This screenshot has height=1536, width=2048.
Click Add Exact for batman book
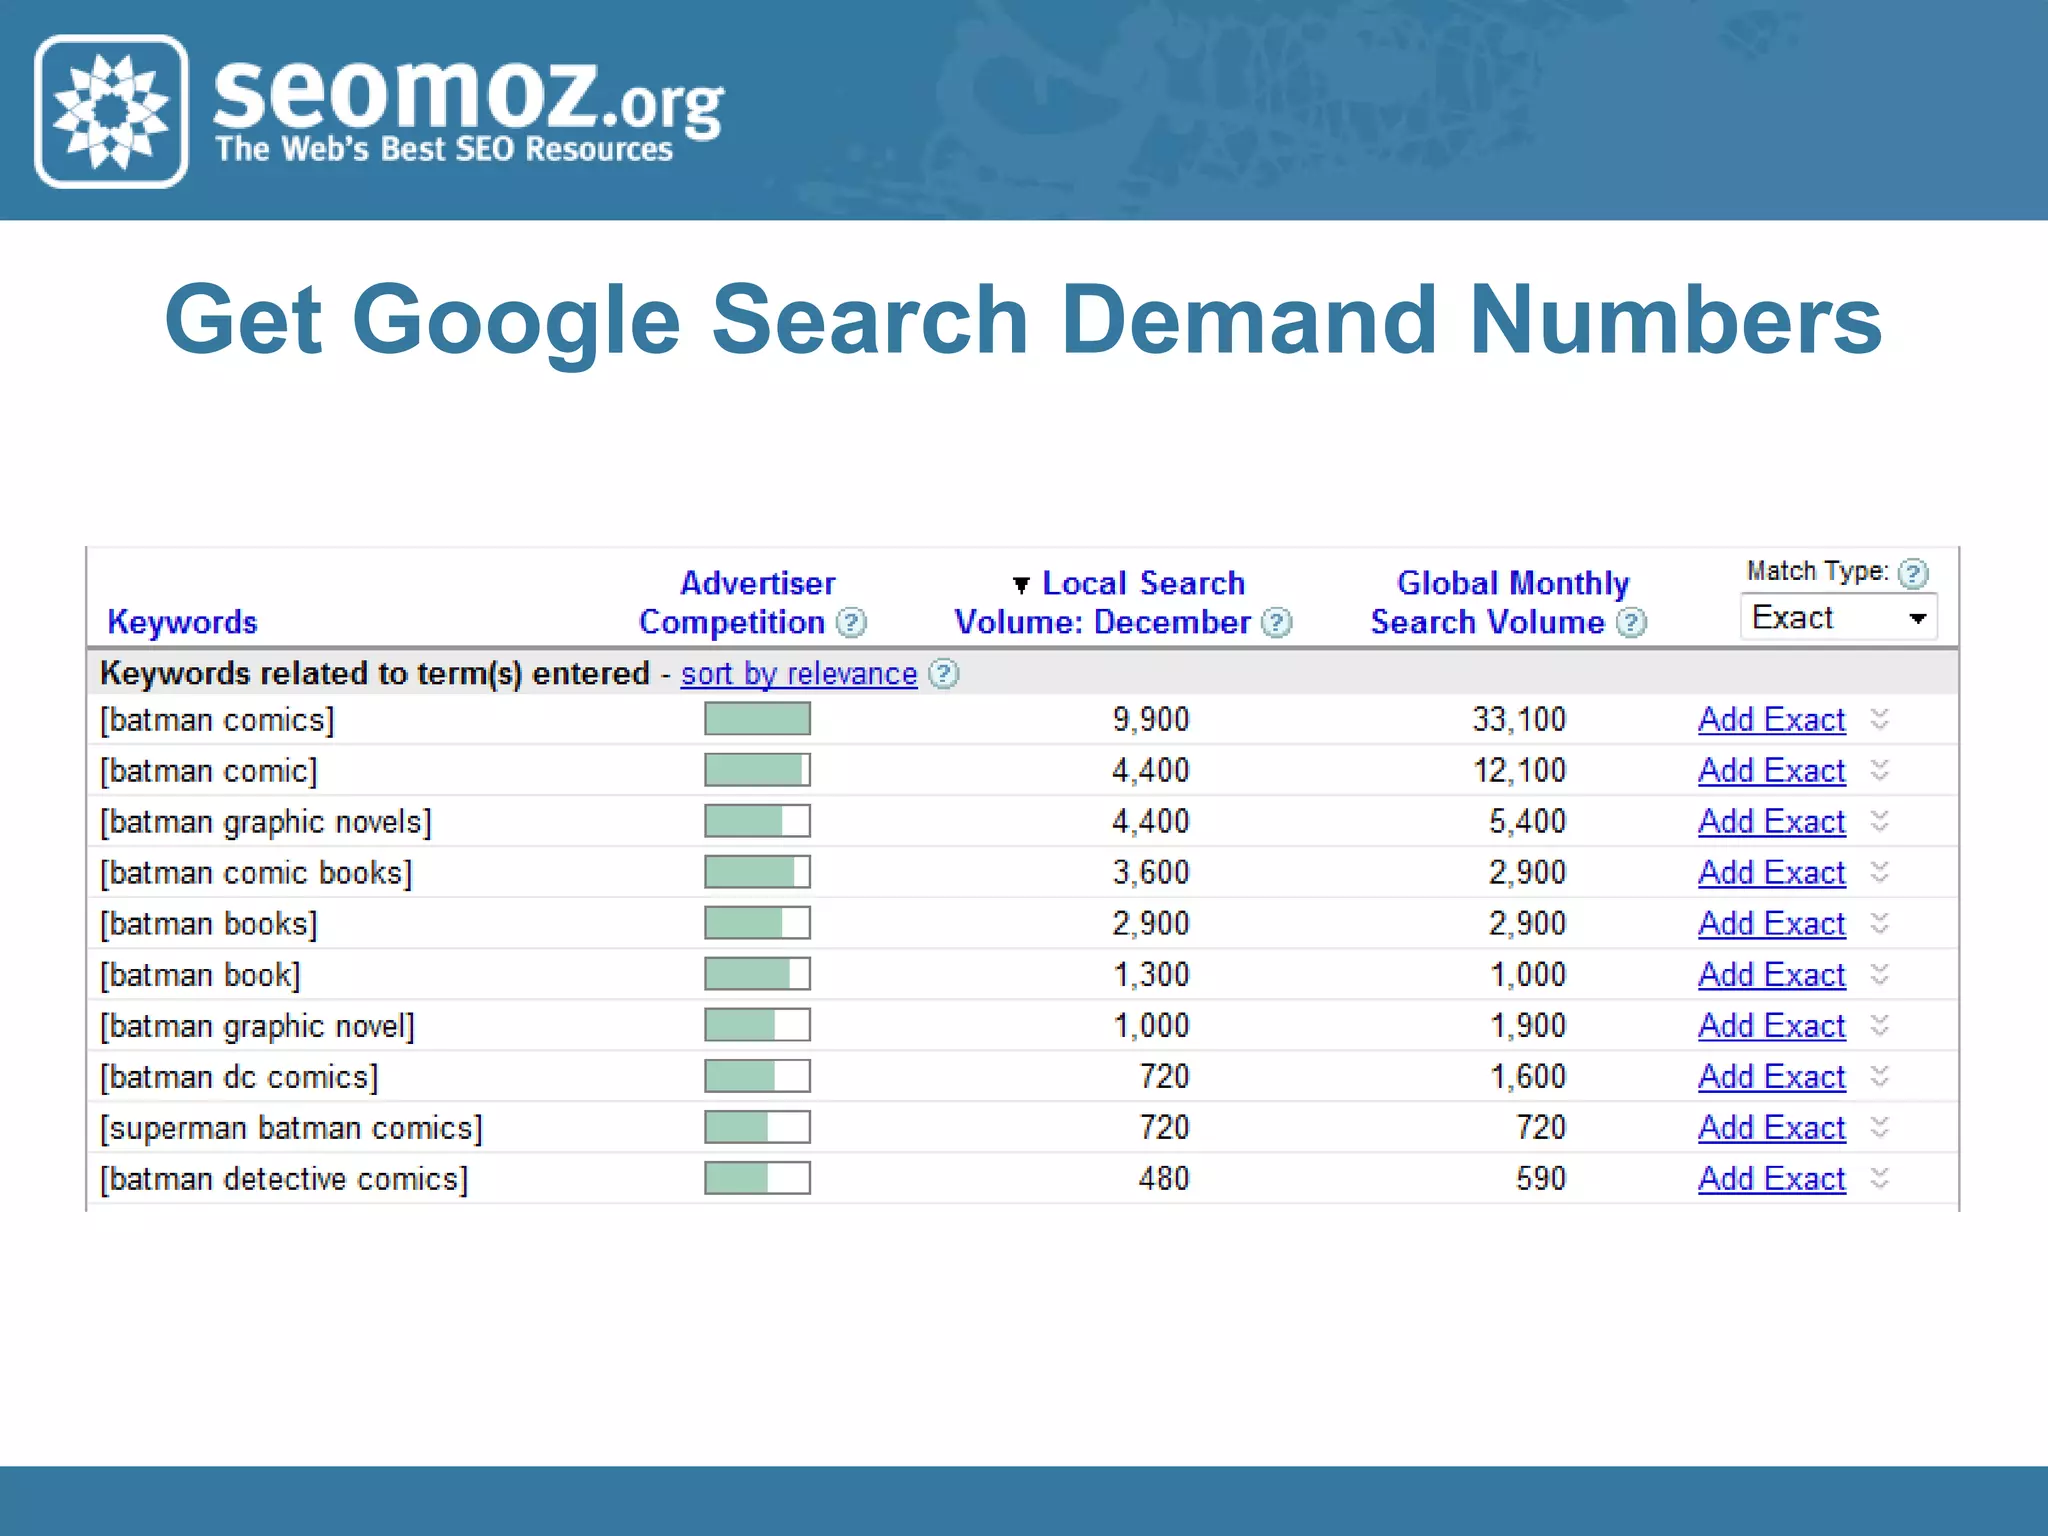coord(1772,974)
